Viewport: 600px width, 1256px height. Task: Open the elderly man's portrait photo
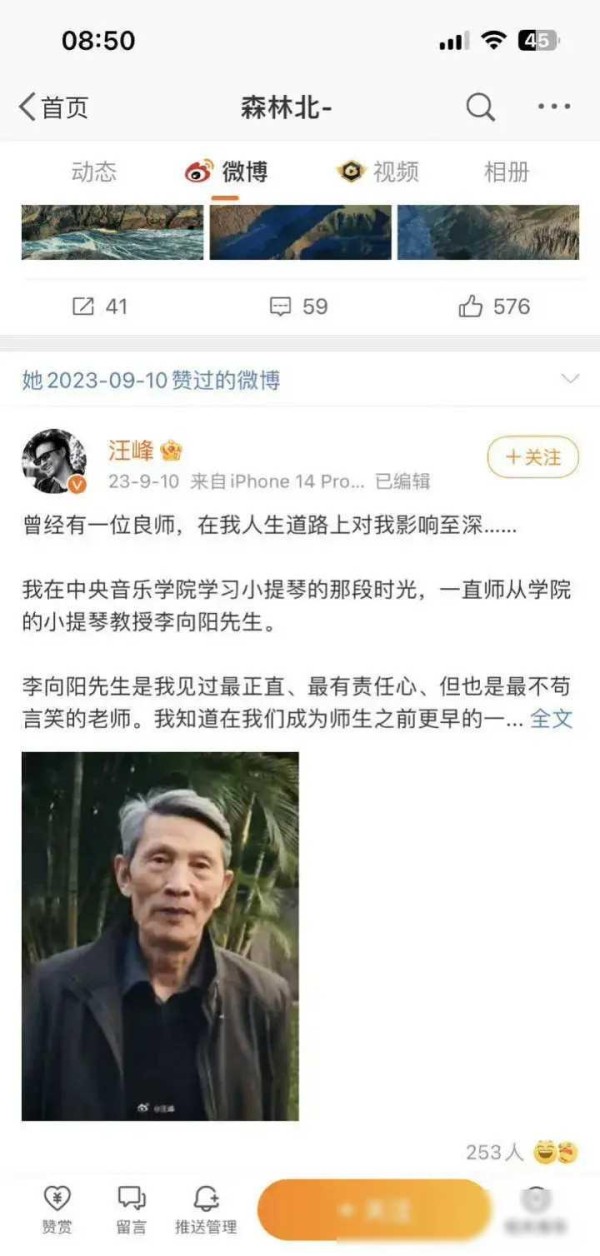pyautogui.click(x=160, y=936)
